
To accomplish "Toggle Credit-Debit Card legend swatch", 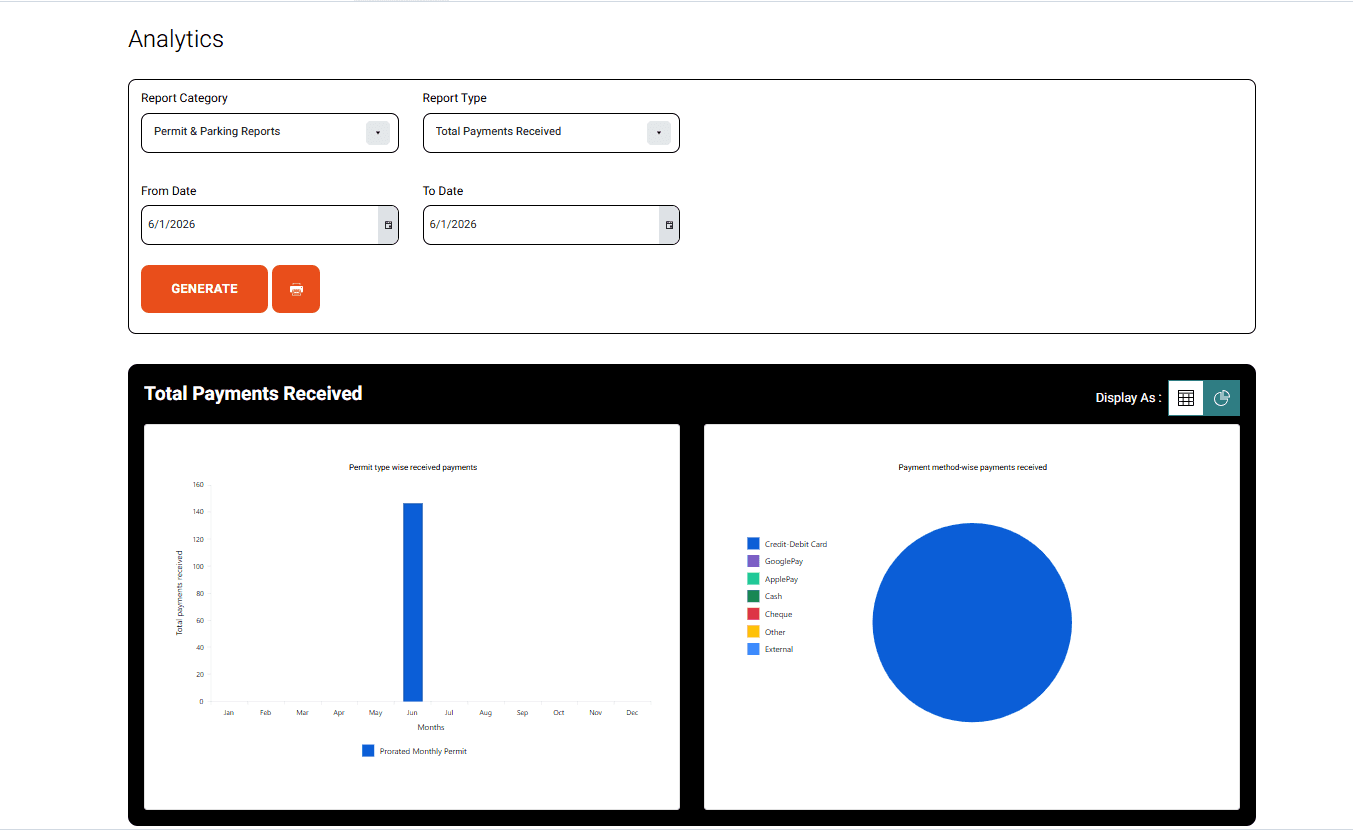I will coord(753,544).
